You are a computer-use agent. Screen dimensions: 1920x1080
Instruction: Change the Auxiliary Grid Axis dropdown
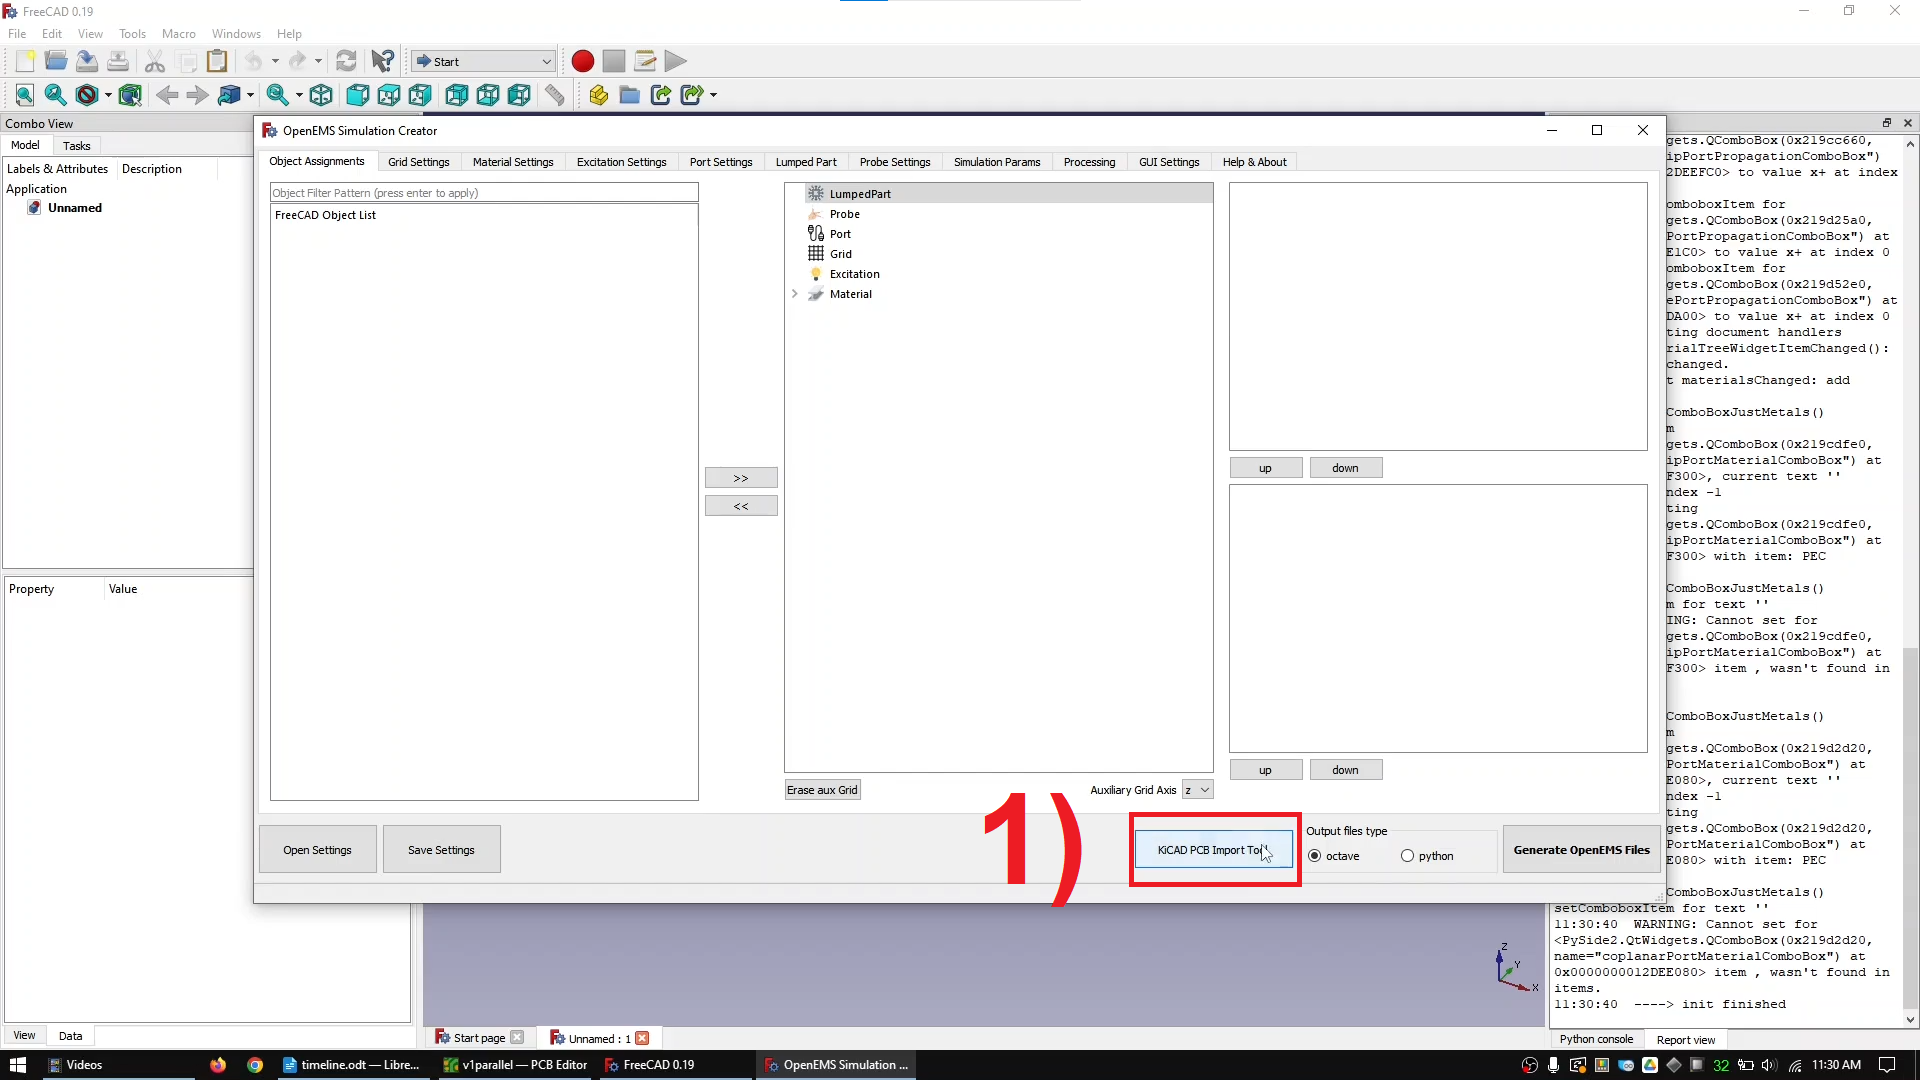tap(1199, 790)
